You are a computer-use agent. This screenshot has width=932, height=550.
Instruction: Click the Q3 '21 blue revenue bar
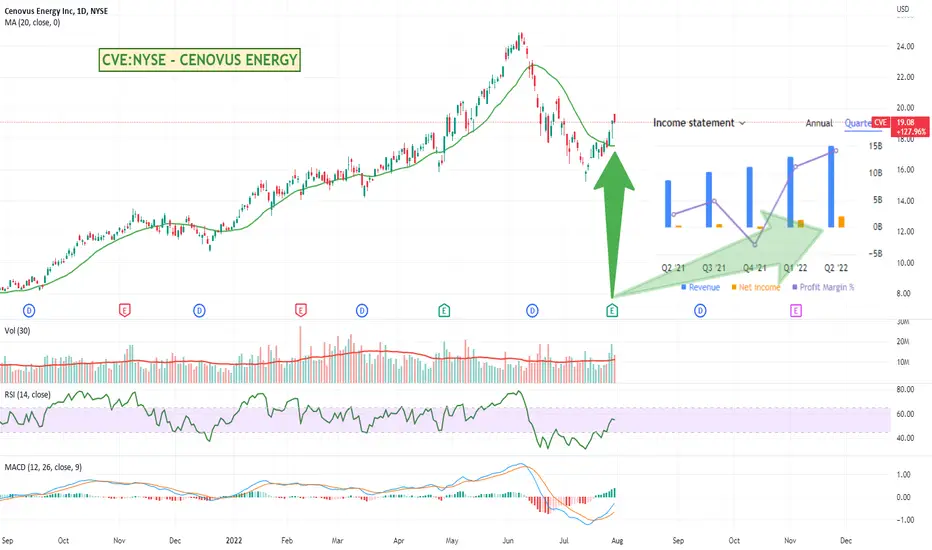point(709,200)
